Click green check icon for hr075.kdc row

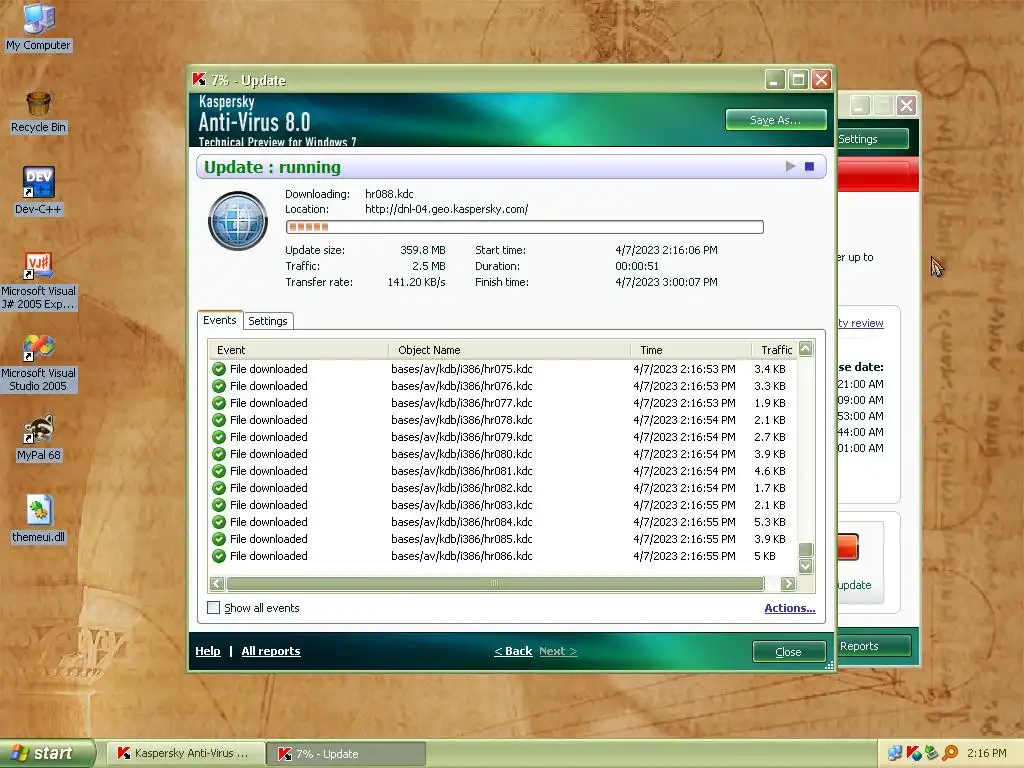[219, 369]
